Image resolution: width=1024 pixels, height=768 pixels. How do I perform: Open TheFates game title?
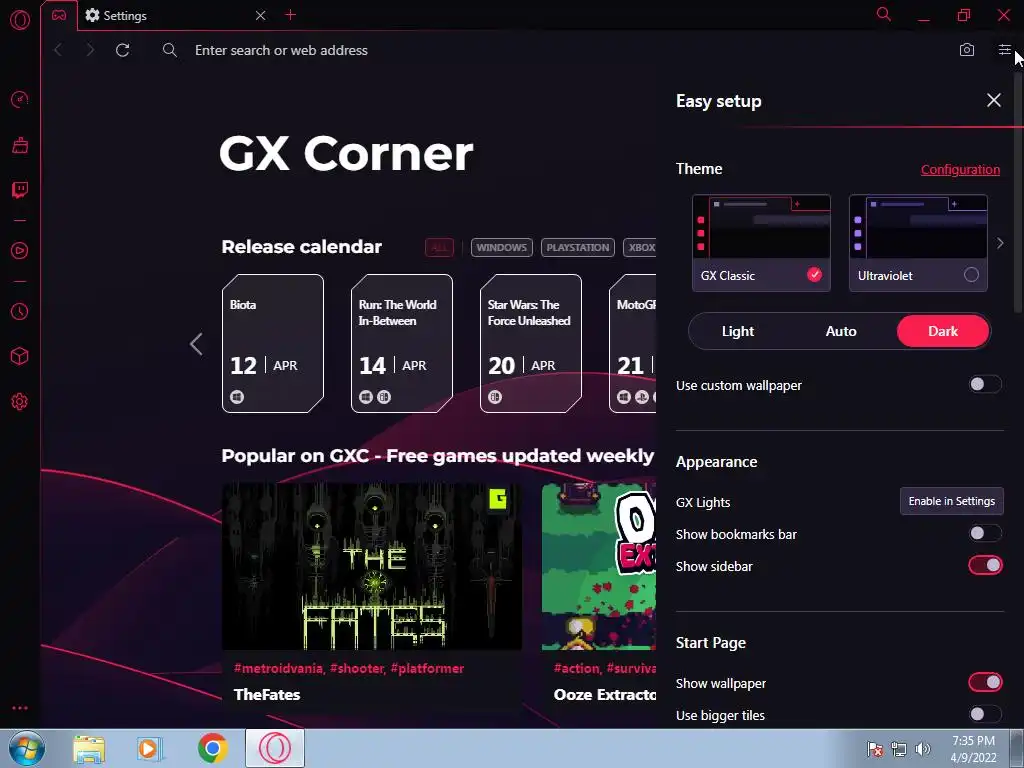click(x=267, y=694)
